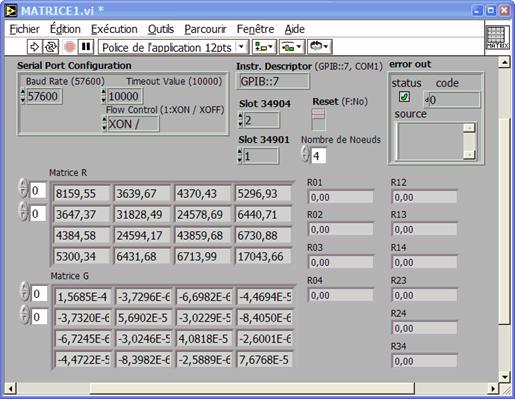The width and height of the screenshot is (515, 399).
Task: Open the Édition menu
Action: tap(65, 29)
